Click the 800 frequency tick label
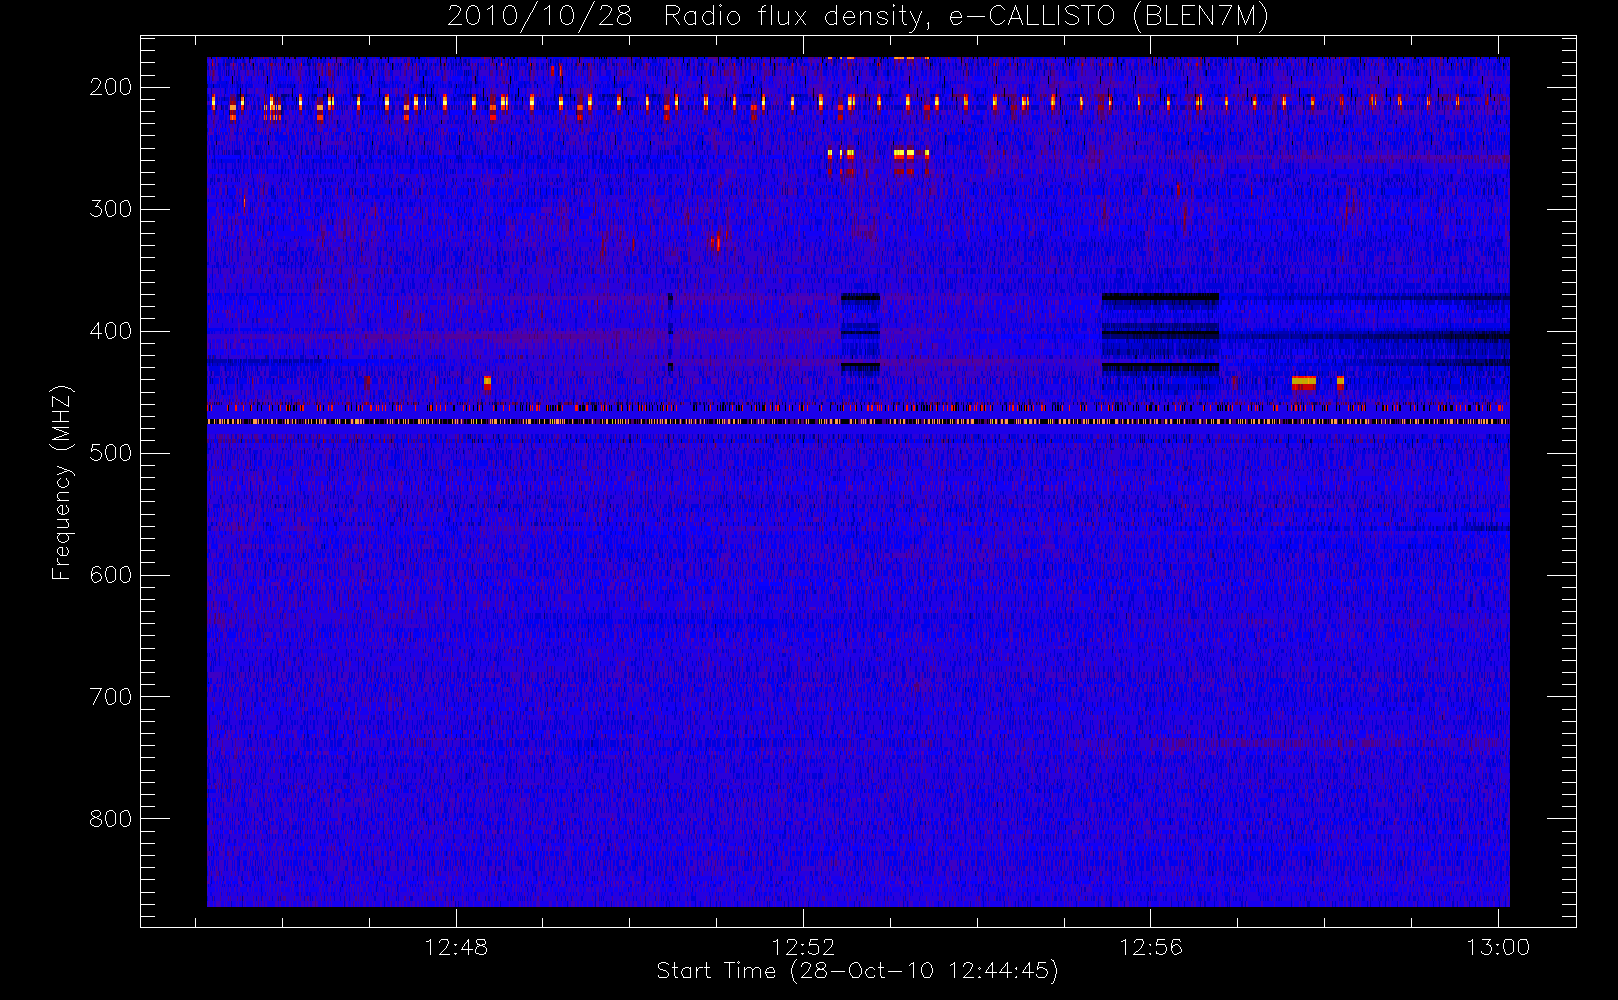 tap(111, 819)
